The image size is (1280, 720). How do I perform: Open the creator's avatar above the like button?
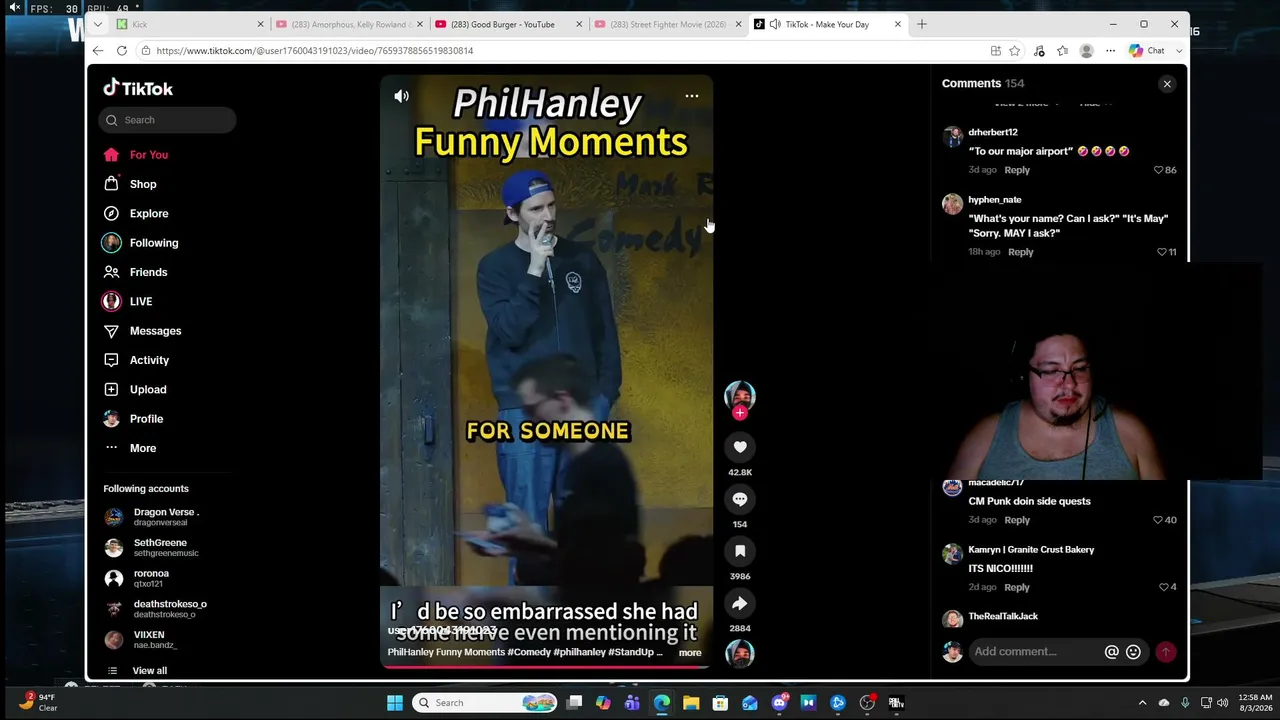[740, 395]
